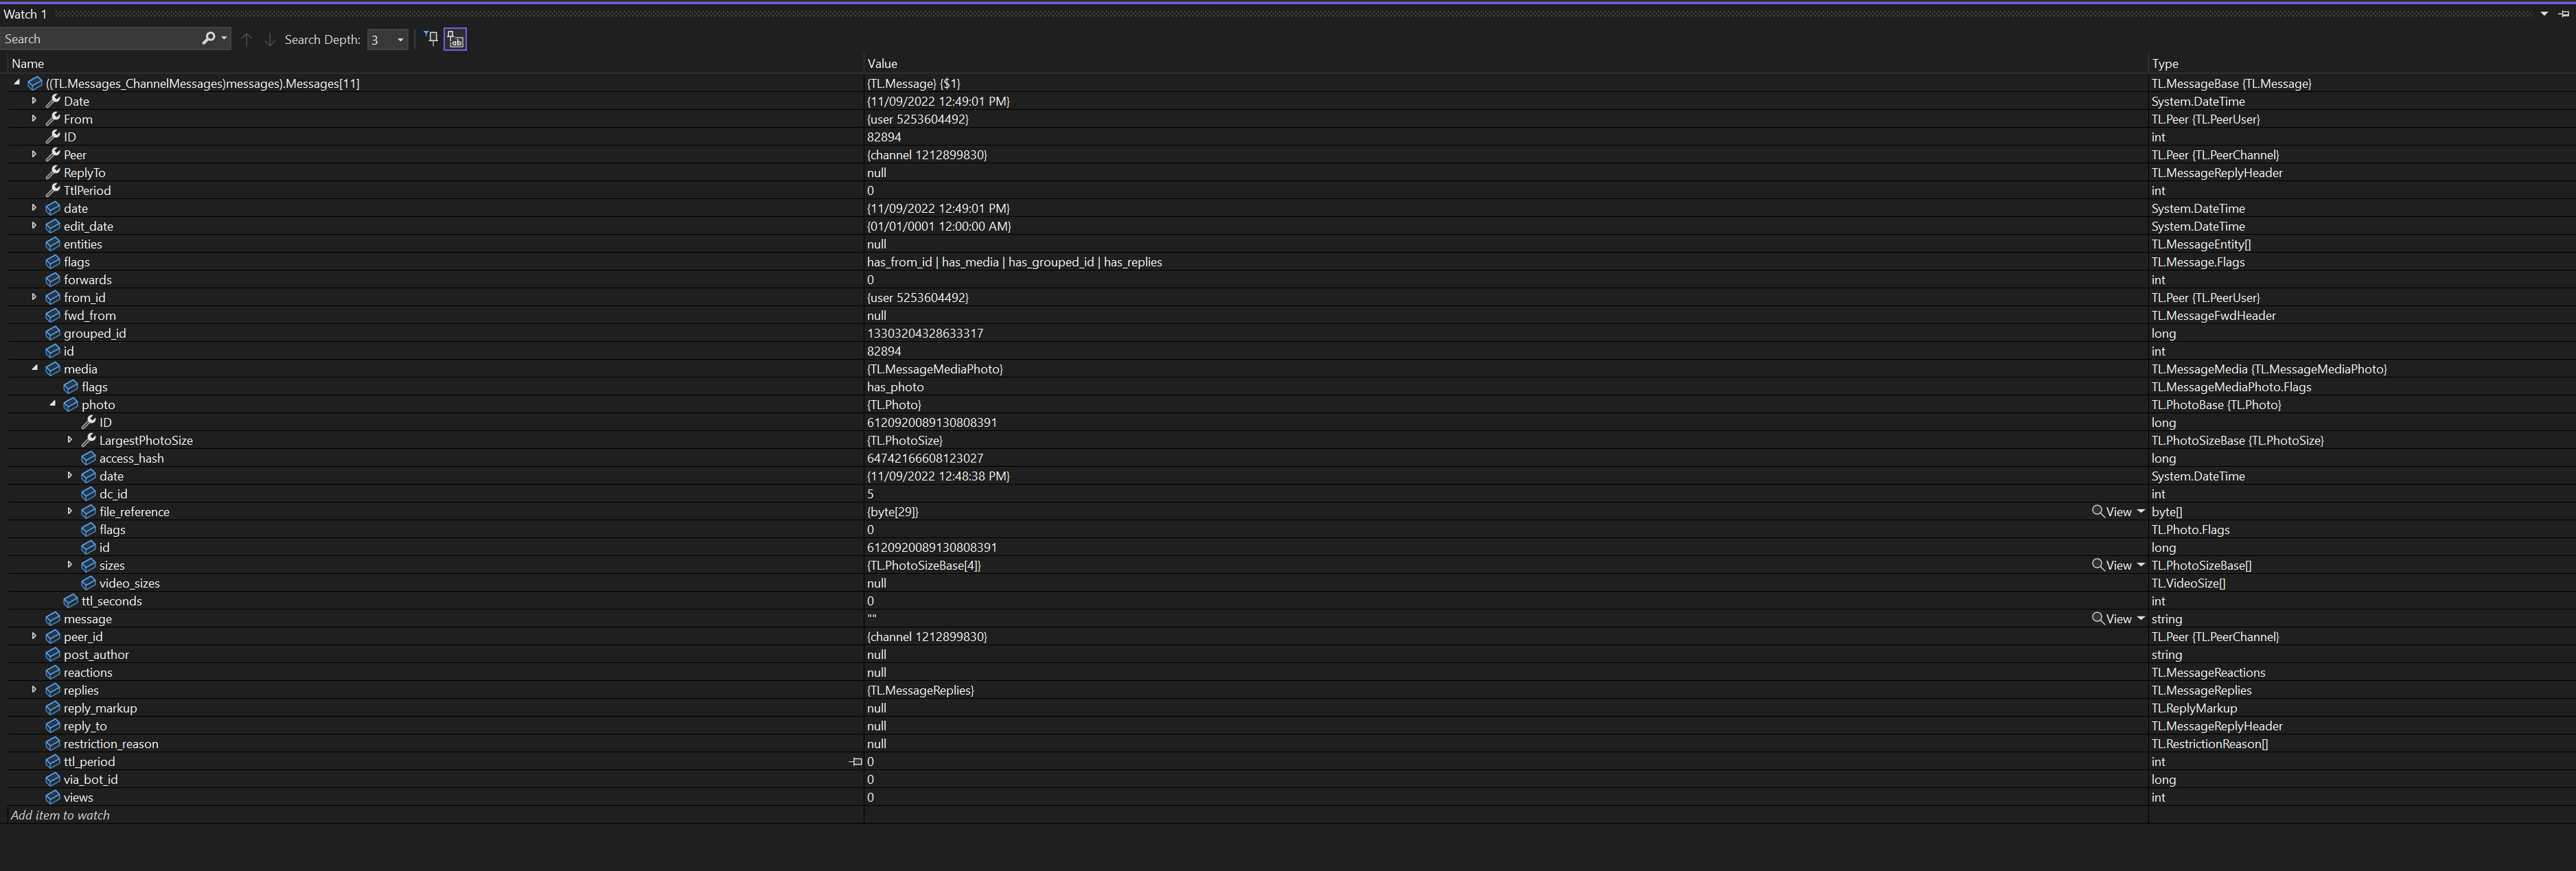
Task: Pin the ttl_period value using its pin icon
Action: pyautogui.click(x=856, y=761)
